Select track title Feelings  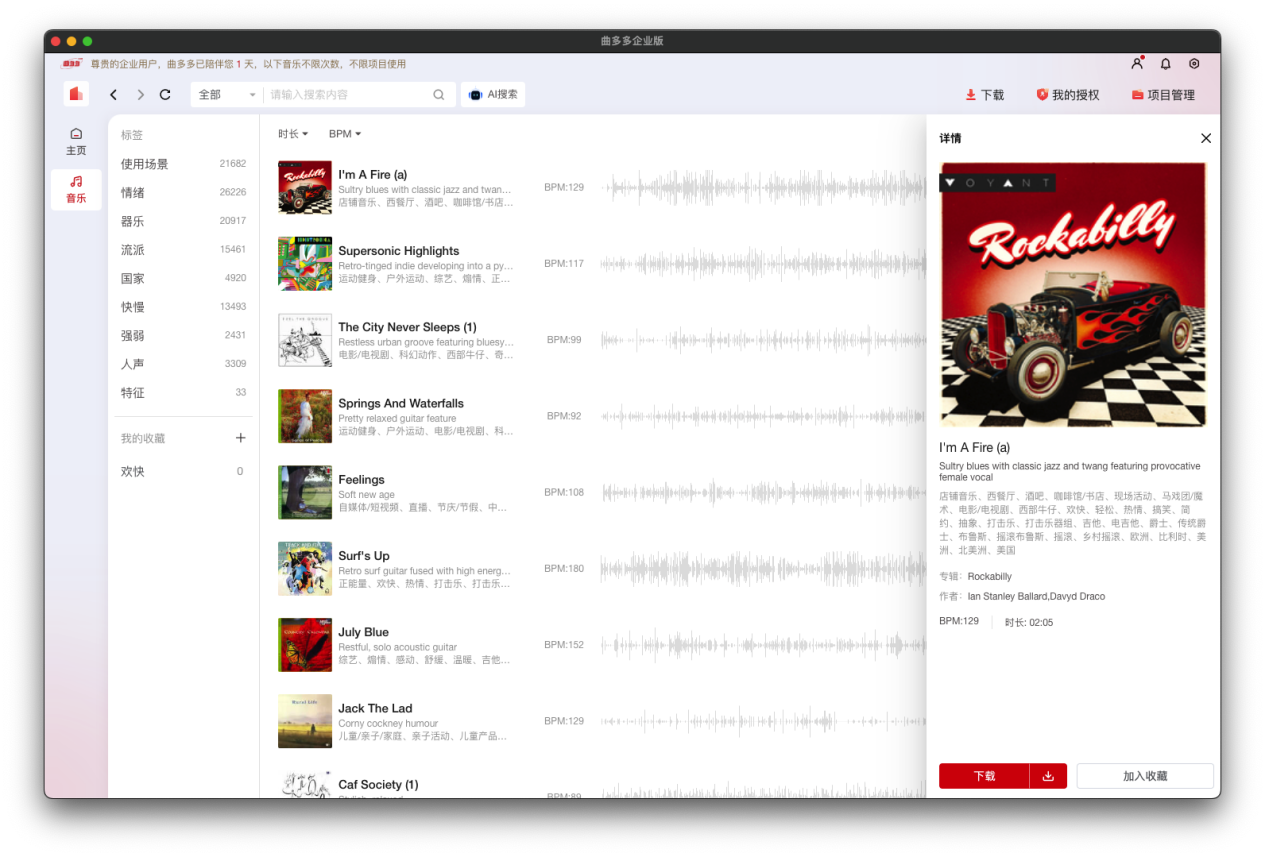point(361,480)
